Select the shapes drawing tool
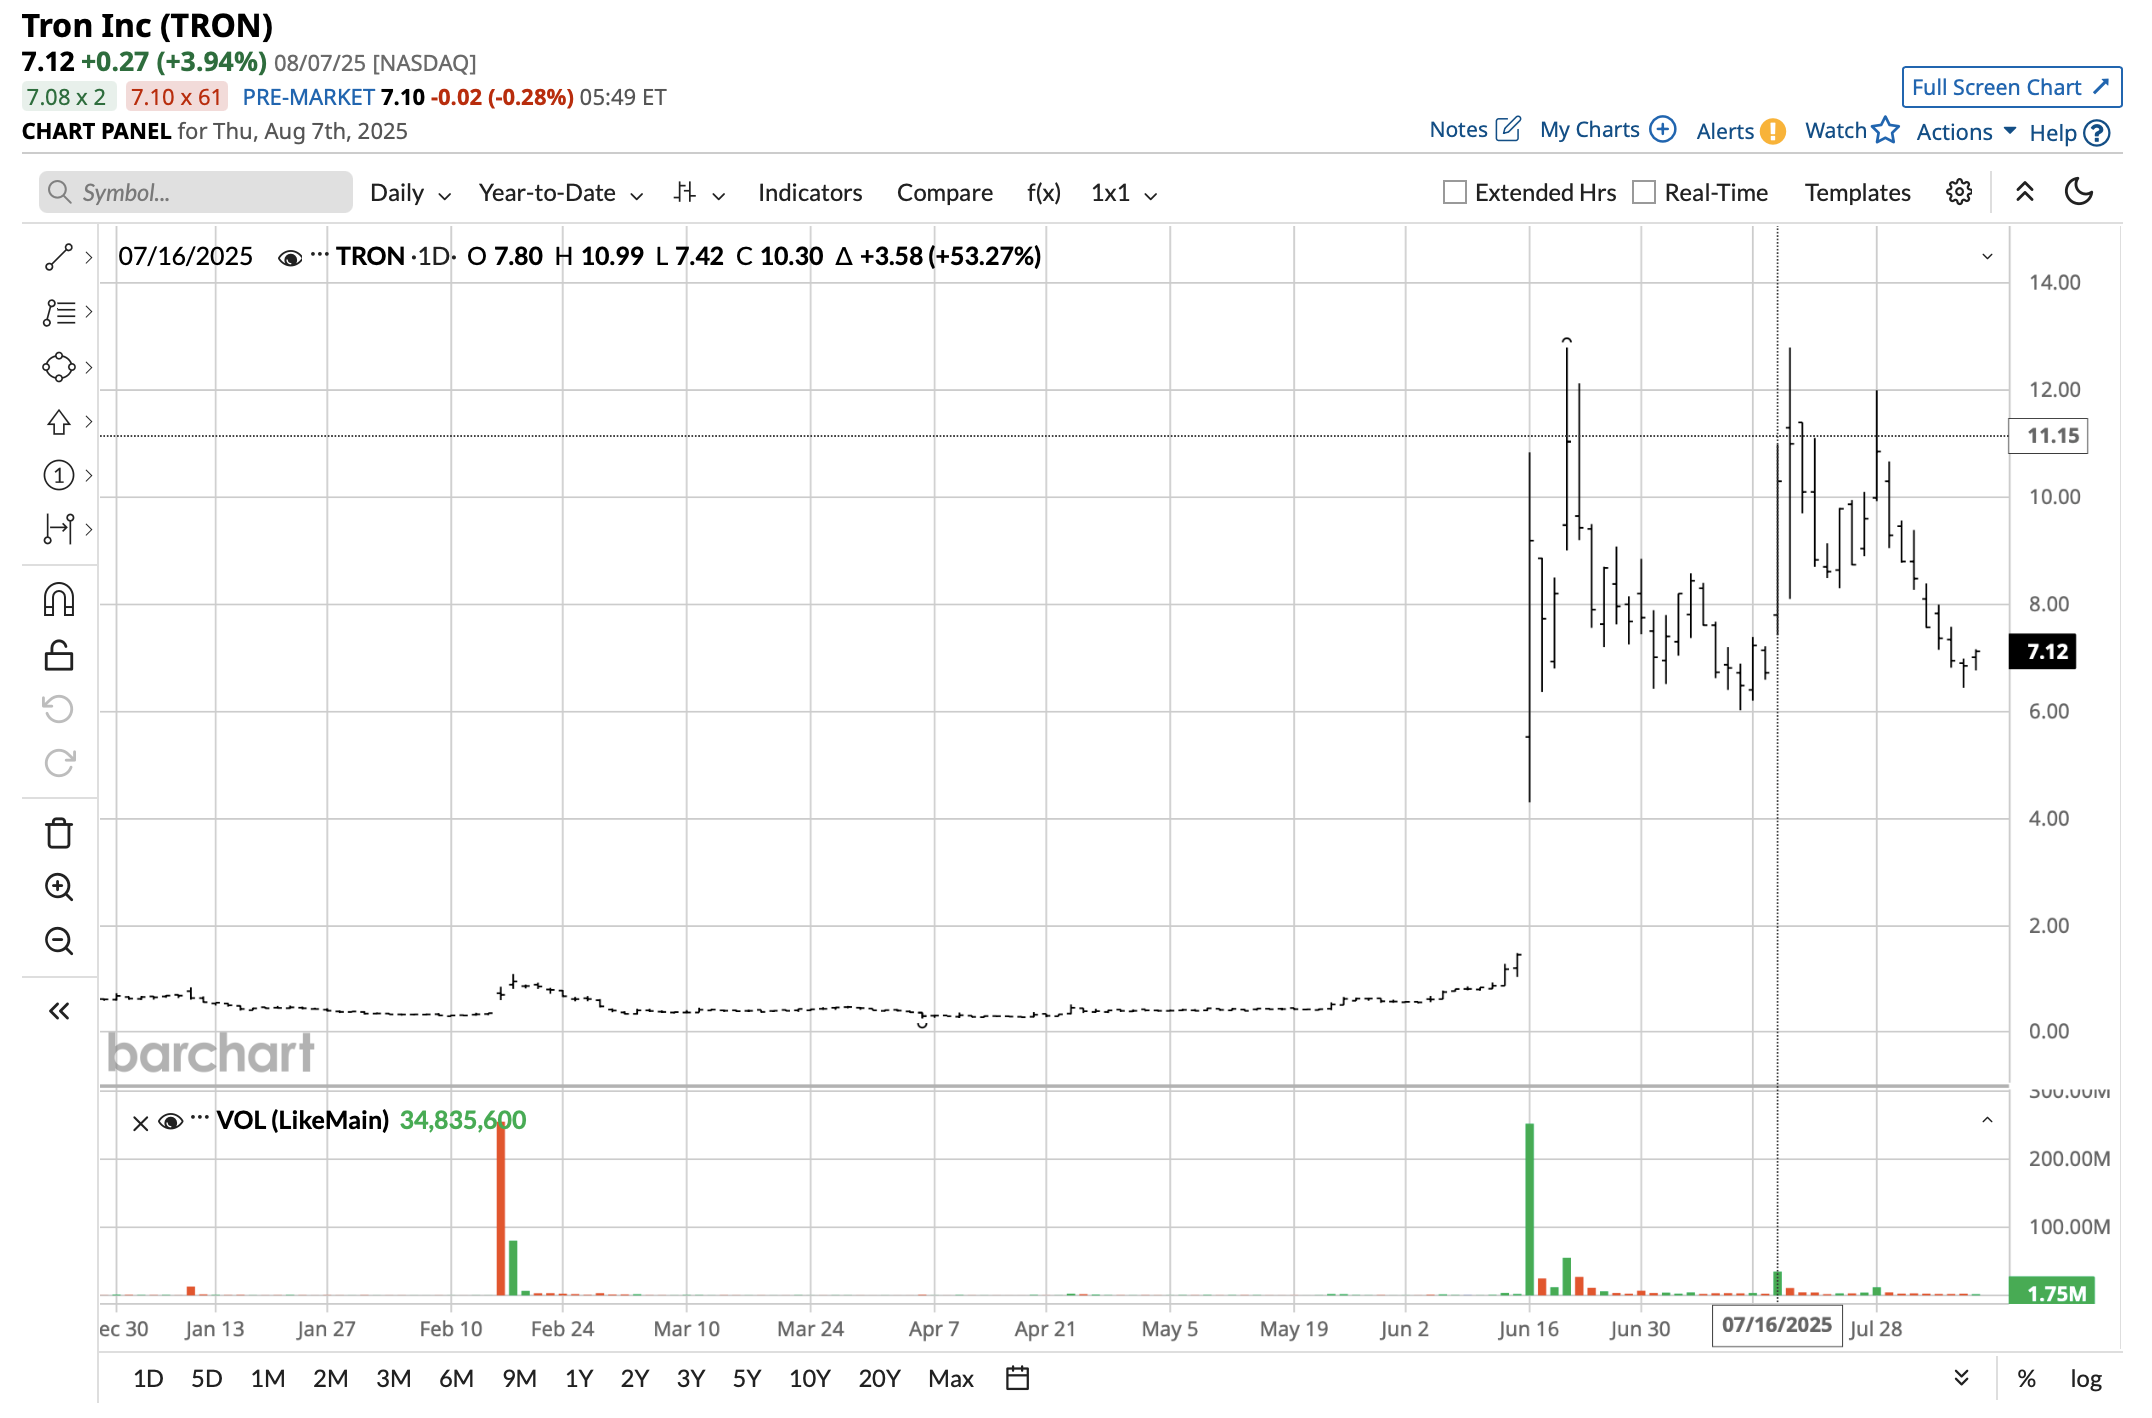The image size is (2152, 1418). pos(59,367)
